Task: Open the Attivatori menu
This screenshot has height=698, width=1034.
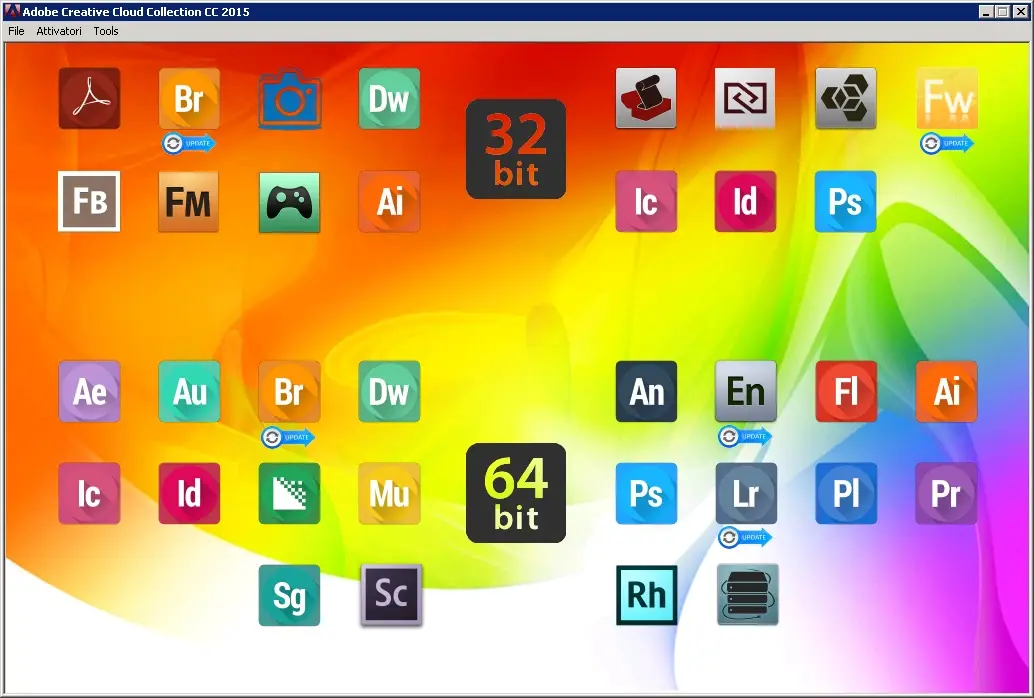Action: tap(59, 31)
